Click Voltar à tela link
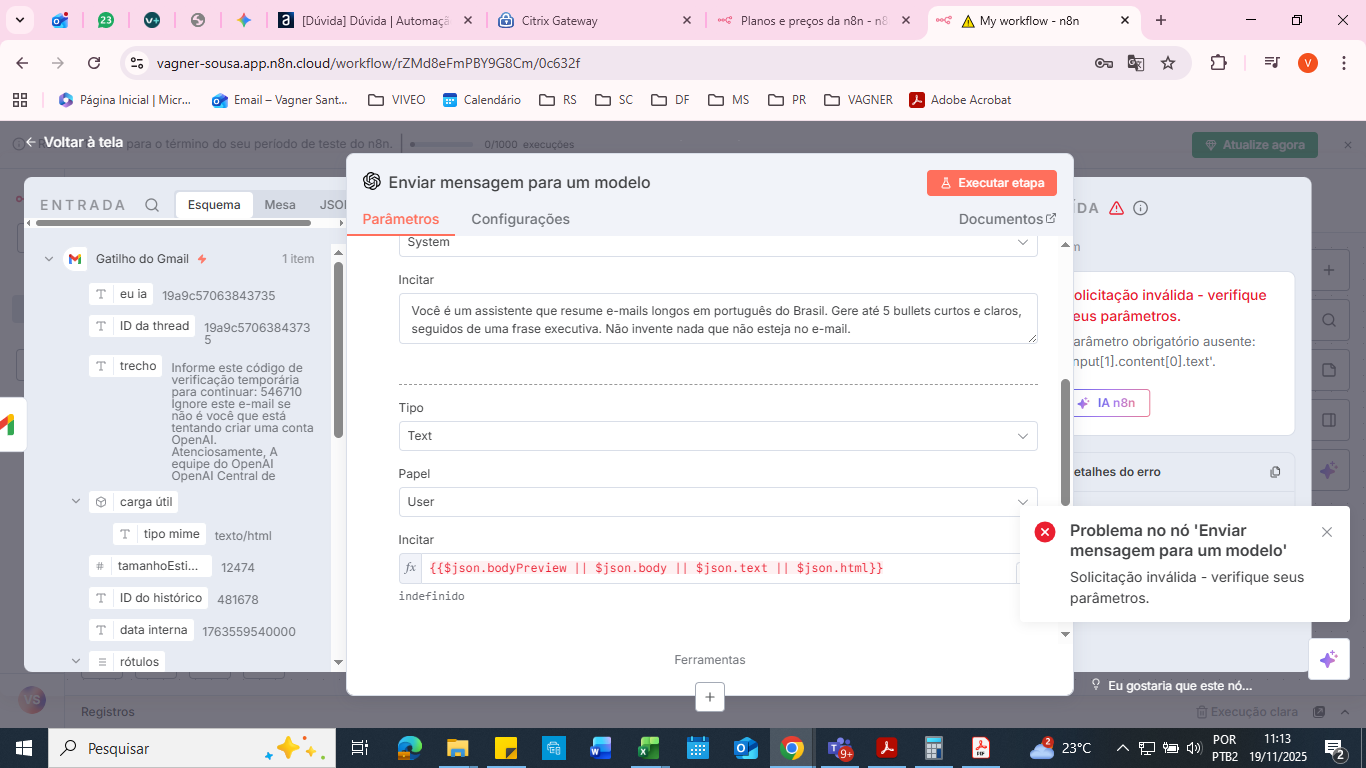This screenshot has height=768, width=1366. 83,142
